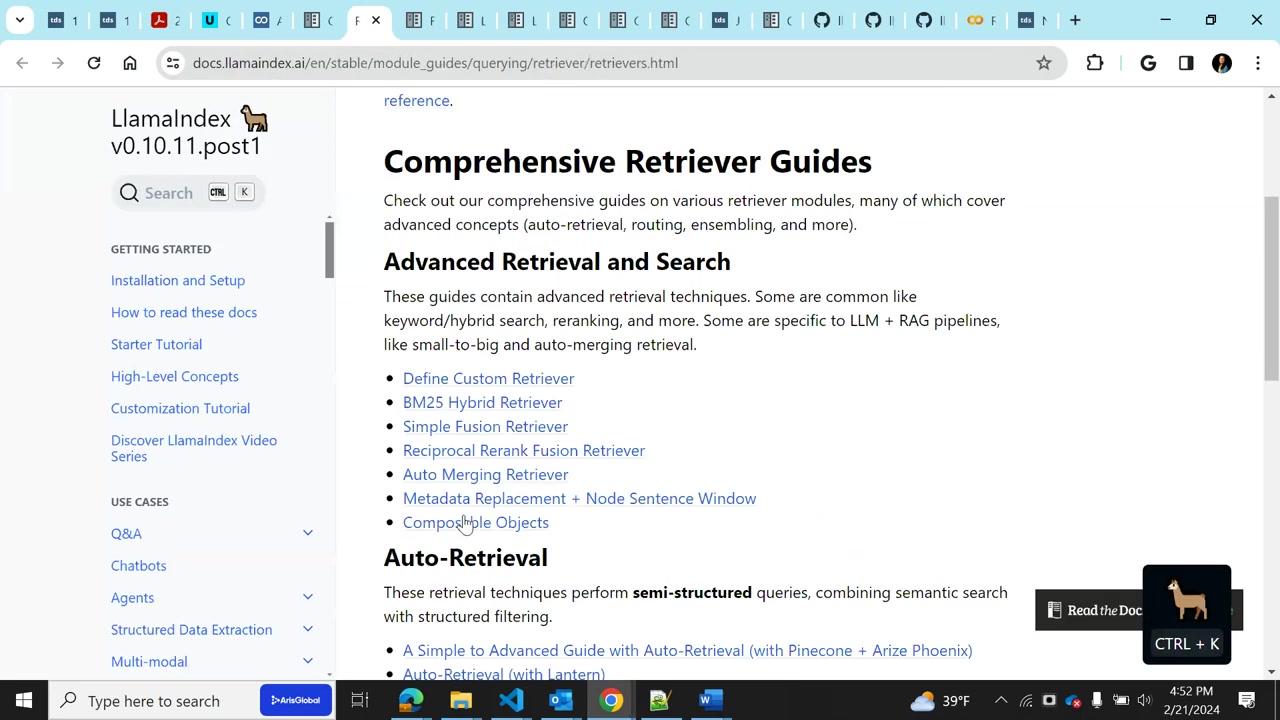Click the address bar URL
This screenshot has height=720, width=1280.
click(435, 63)
